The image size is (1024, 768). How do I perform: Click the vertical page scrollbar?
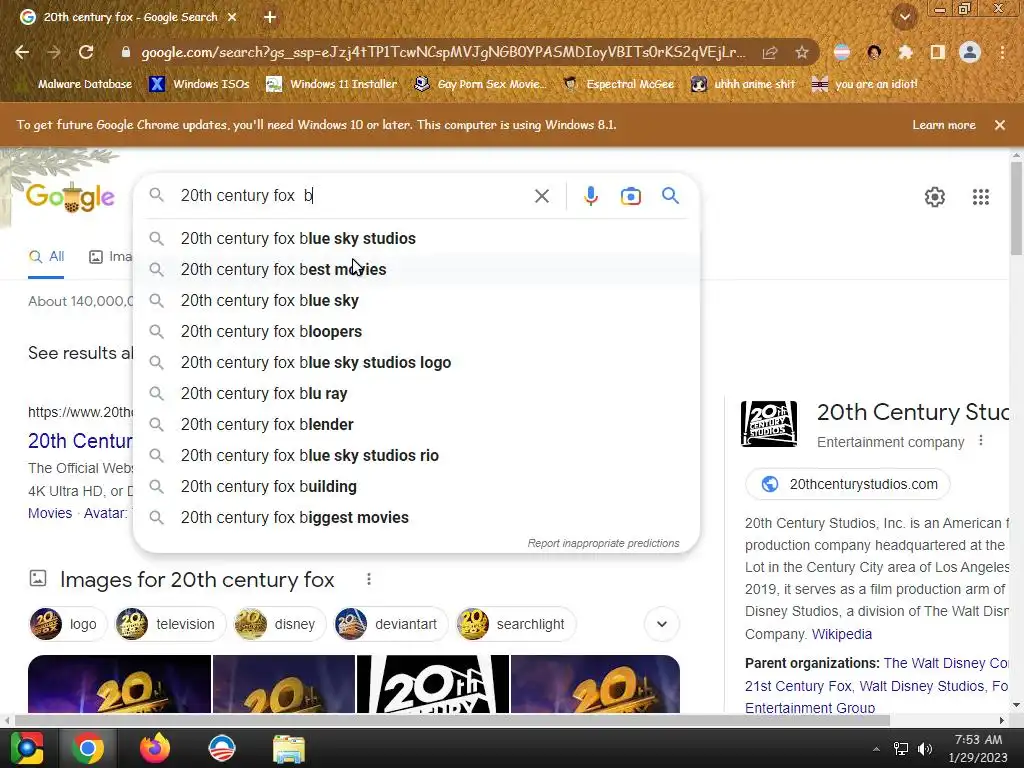(1016, 208)
